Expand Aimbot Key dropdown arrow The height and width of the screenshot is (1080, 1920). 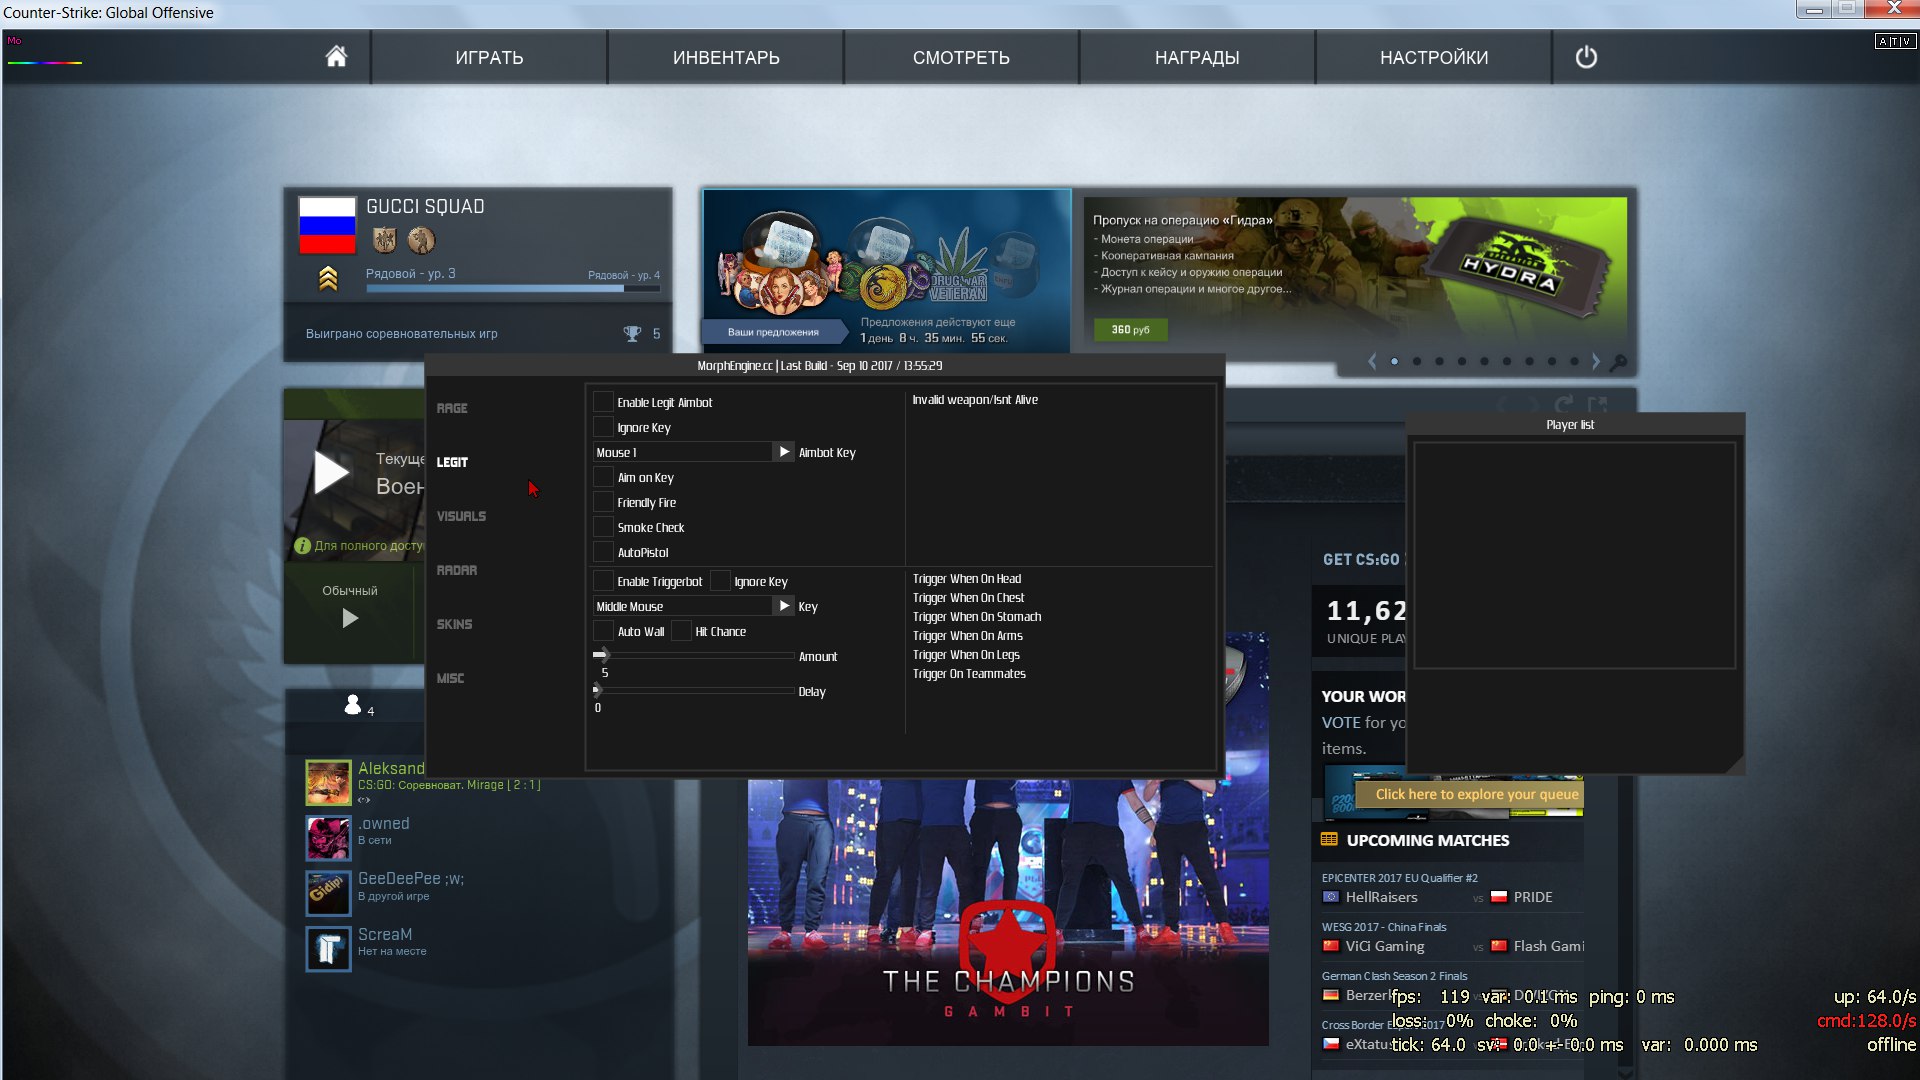pos(784,452)
